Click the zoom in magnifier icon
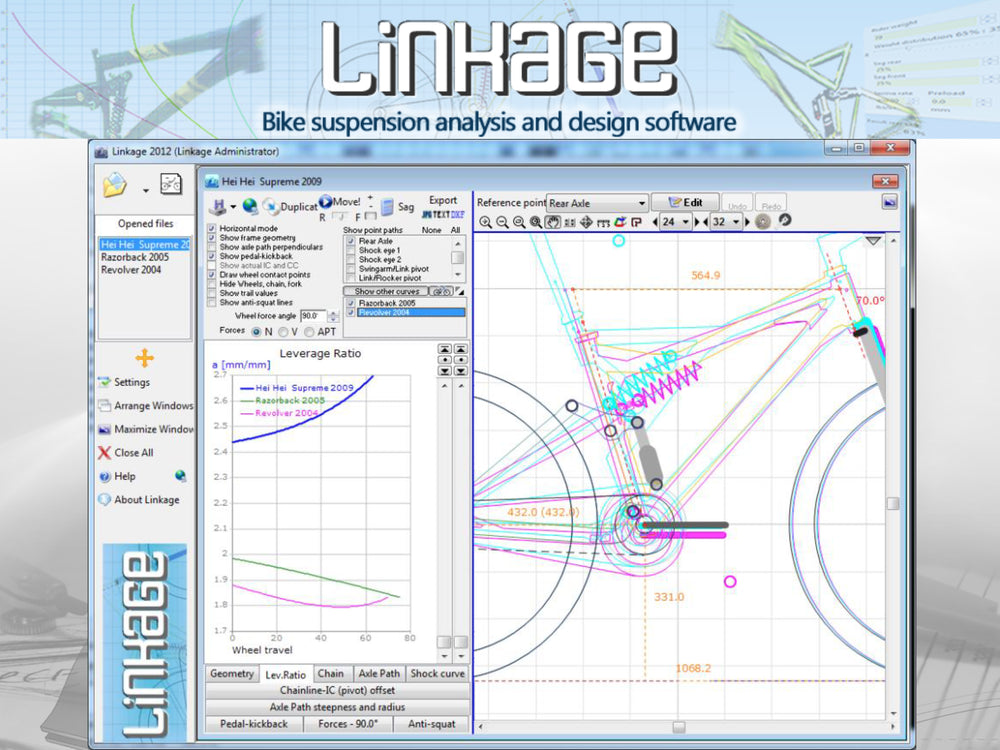 pos(486,222)
